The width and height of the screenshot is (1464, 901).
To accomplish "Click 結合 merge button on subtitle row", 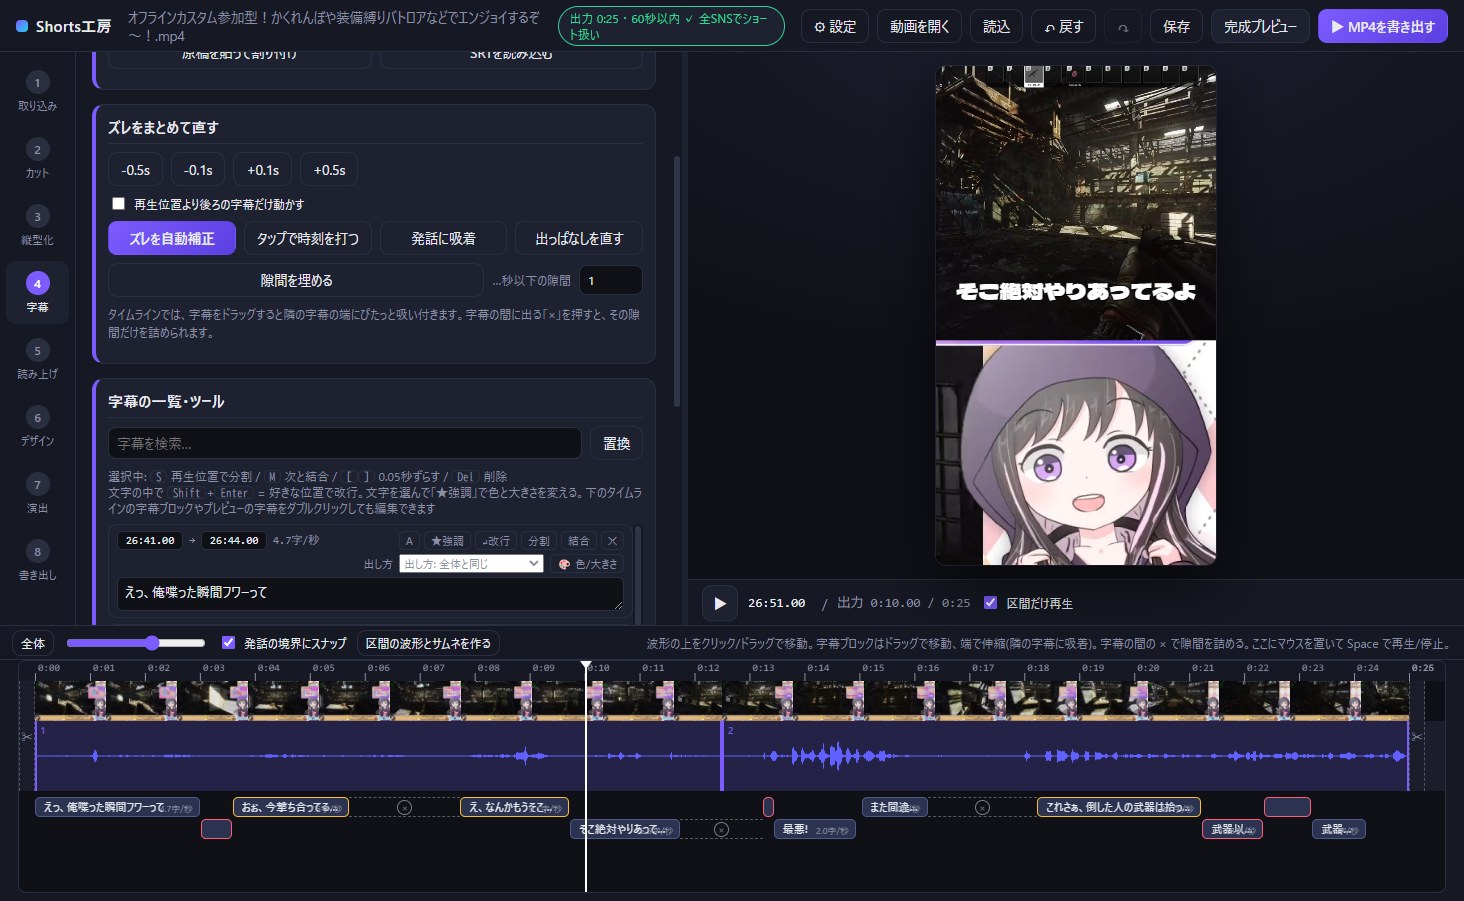I will (579, 541).
